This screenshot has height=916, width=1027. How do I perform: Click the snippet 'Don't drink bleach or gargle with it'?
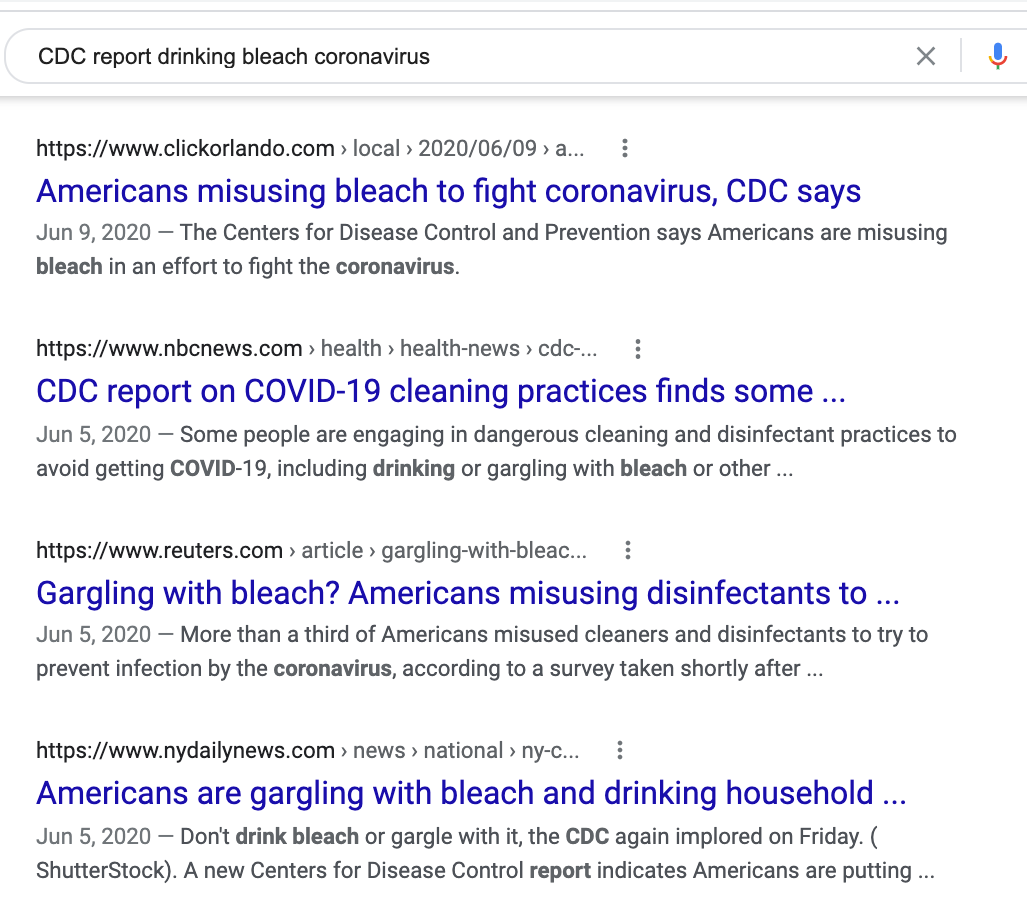click(x=529, y=836)
